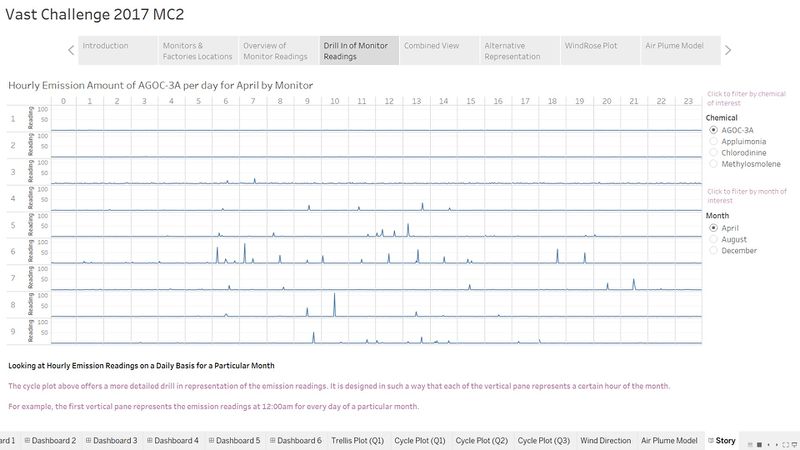
Task: Click hour 21 column header
Action: 634,101
